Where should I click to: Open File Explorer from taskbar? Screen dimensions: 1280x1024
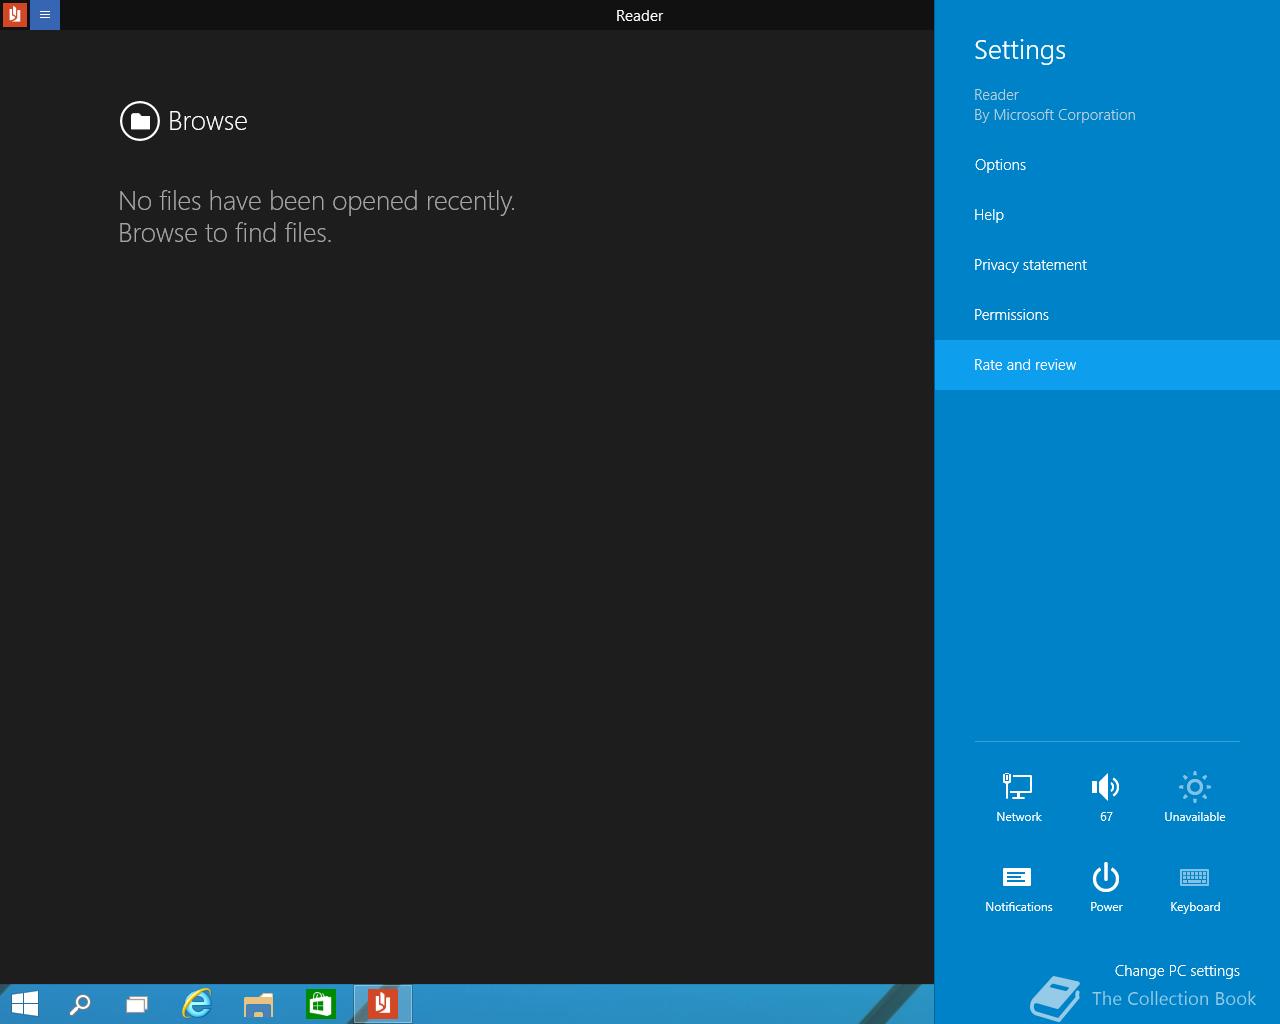pyautogui.click(x=258, y=1004)
